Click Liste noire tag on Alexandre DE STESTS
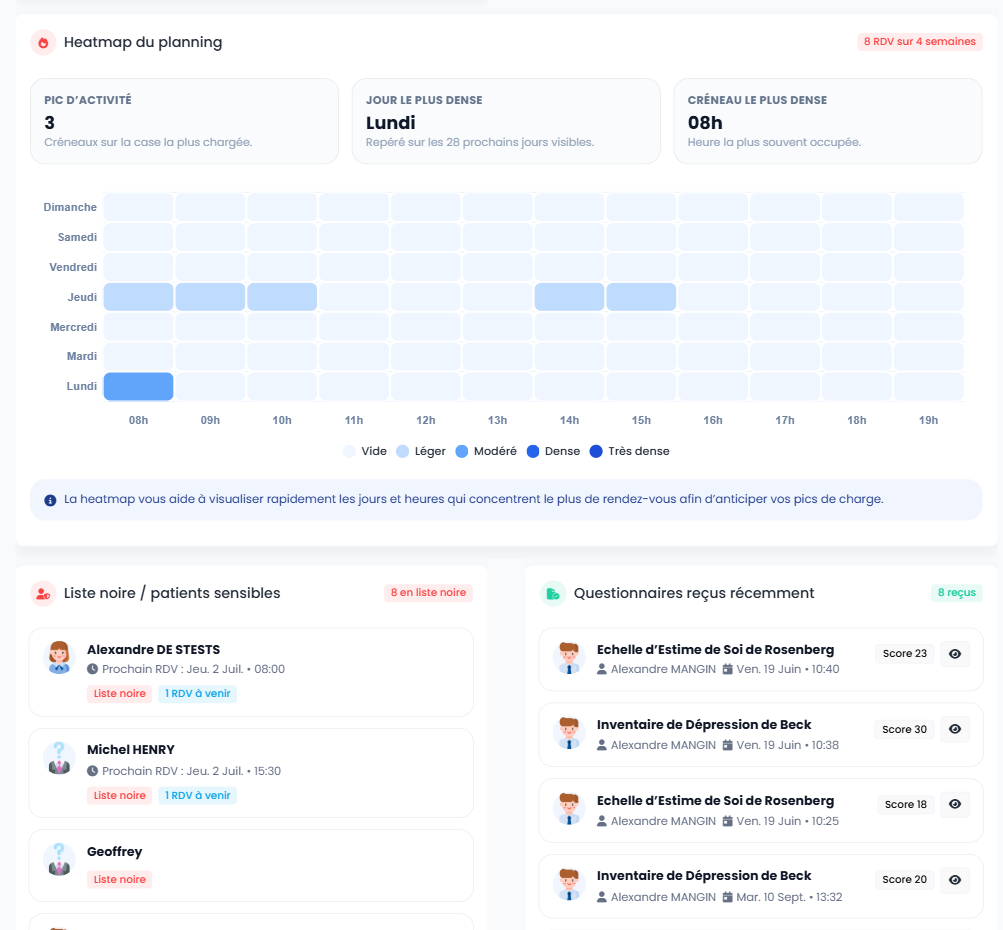1003x930 pixels. (x=120, y=693)
